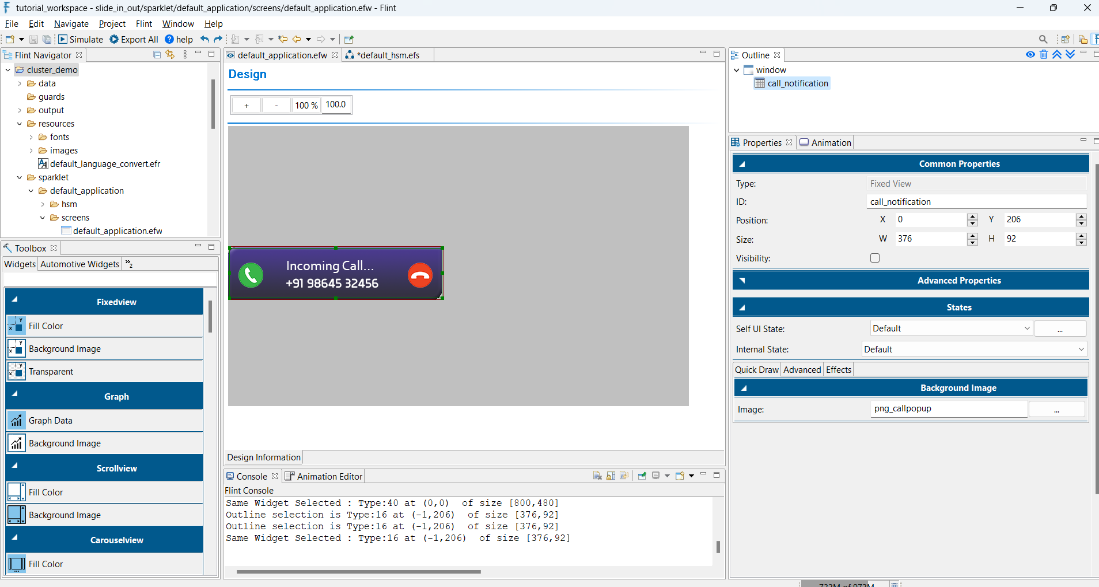1099x587 pixels.
Task: Click the move up double-chevron in Outline
Action: coord(1057,55)
